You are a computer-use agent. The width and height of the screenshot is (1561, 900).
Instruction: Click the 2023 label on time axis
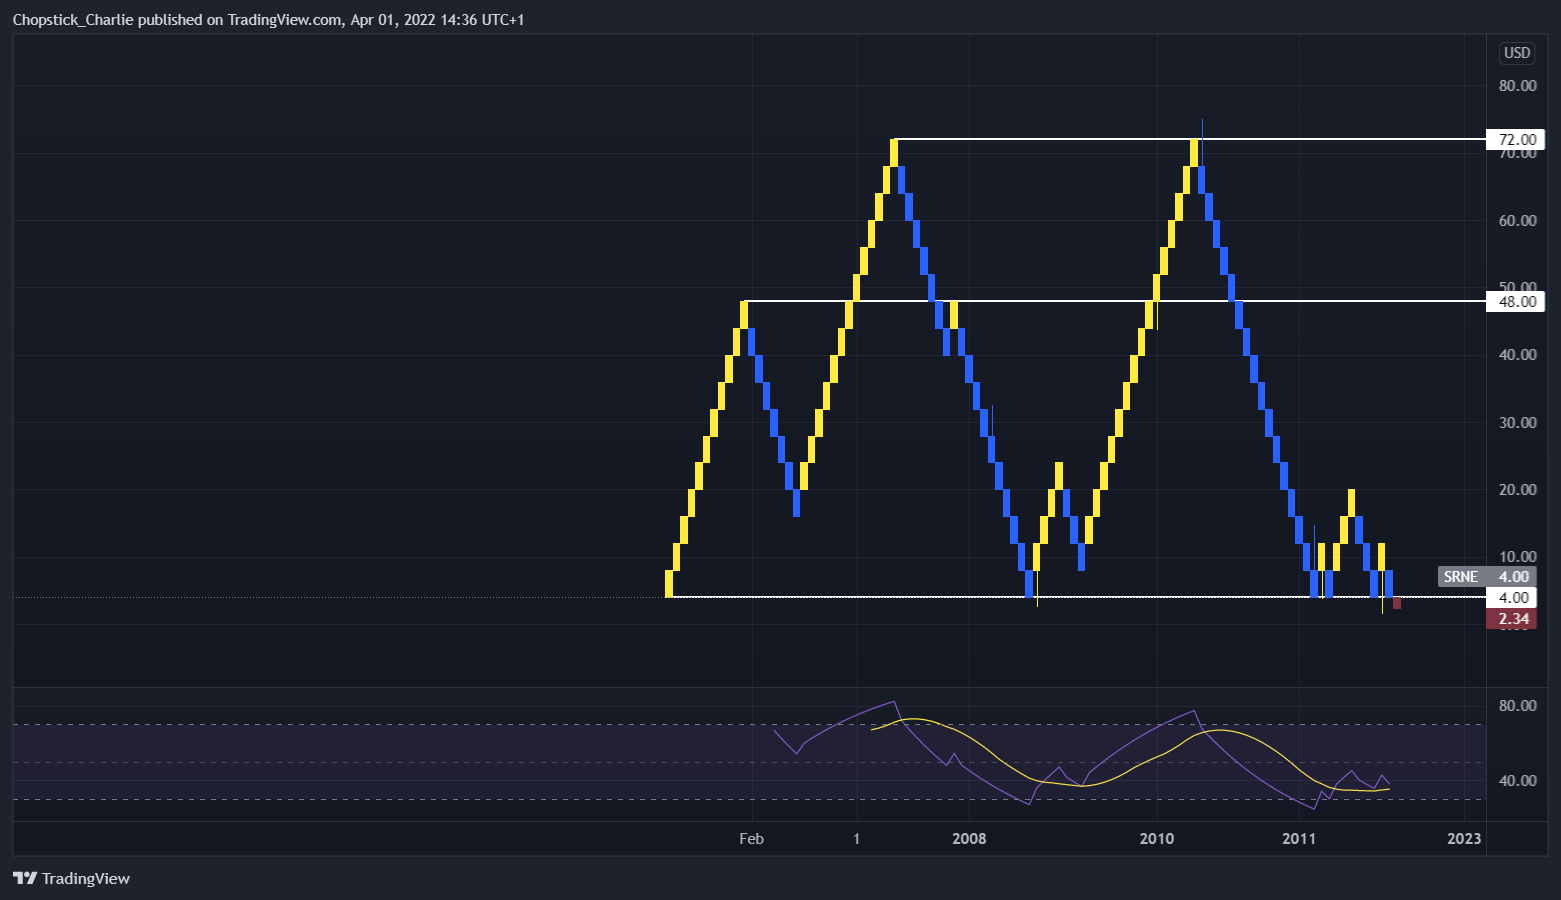(1464, 839)
